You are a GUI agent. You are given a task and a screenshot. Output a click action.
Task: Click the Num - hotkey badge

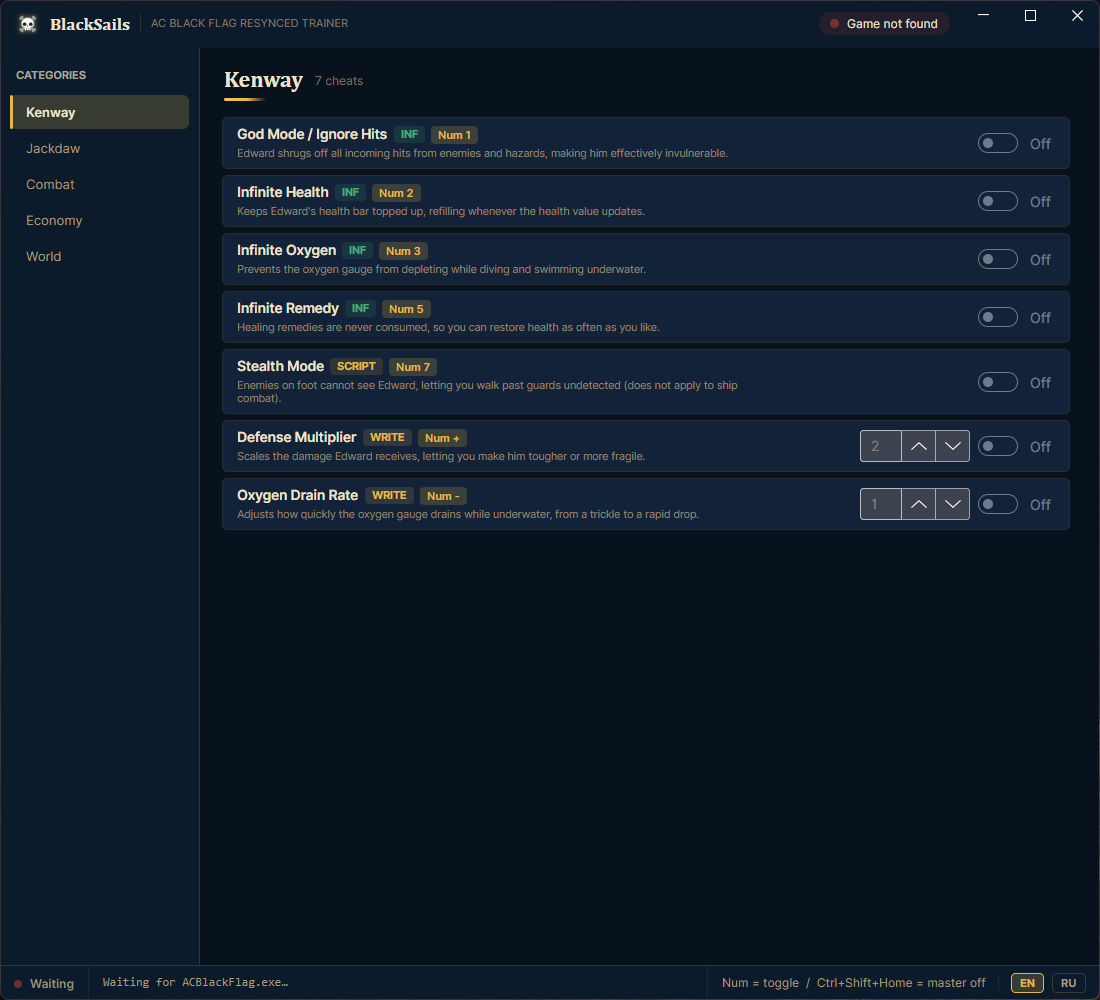(443, 496)
